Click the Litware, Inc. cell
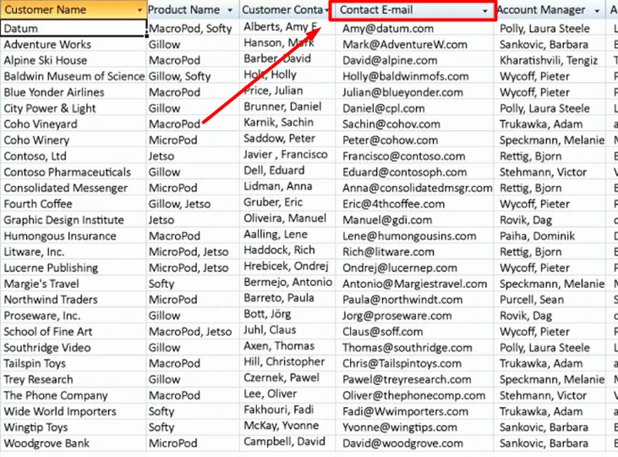 (x=73, y=252)
